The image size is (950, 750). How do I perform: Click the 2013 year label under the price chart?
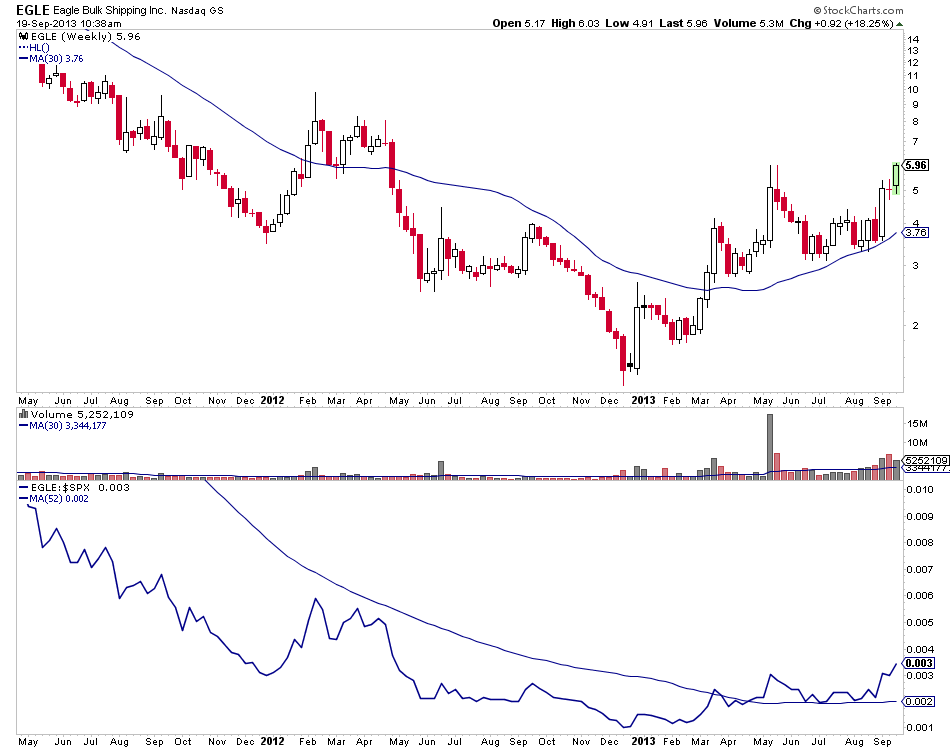pos(643,400)
